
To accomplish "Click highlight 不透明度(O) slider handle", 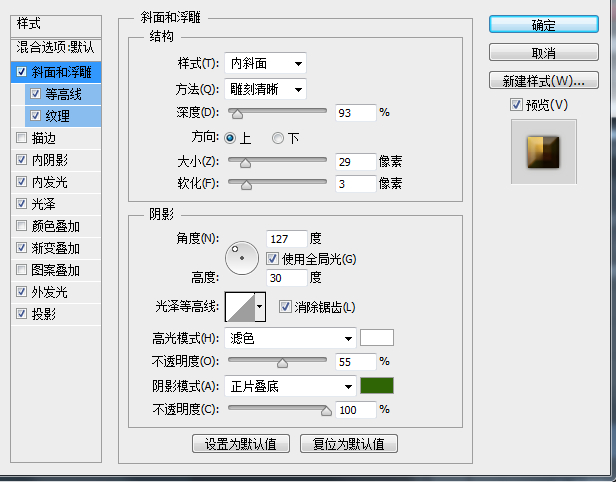I will pos(282,363).
